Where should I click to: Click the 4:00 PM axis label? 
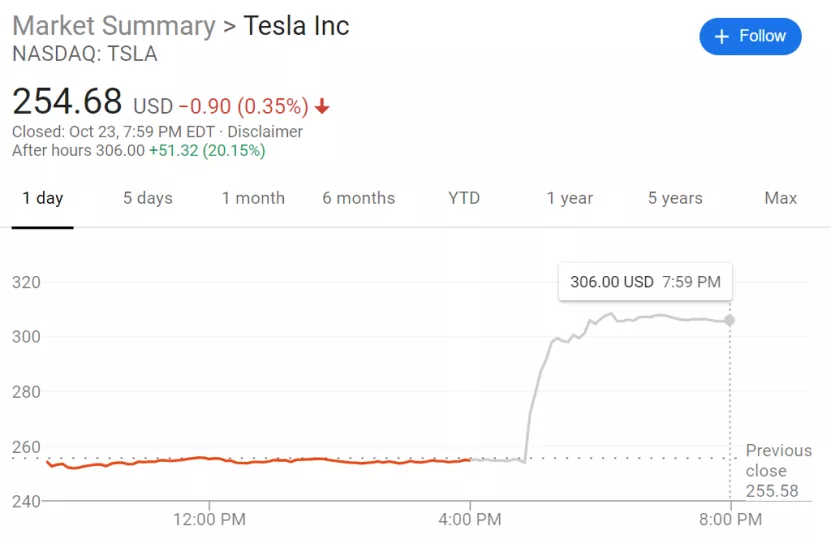coord(470,519)
